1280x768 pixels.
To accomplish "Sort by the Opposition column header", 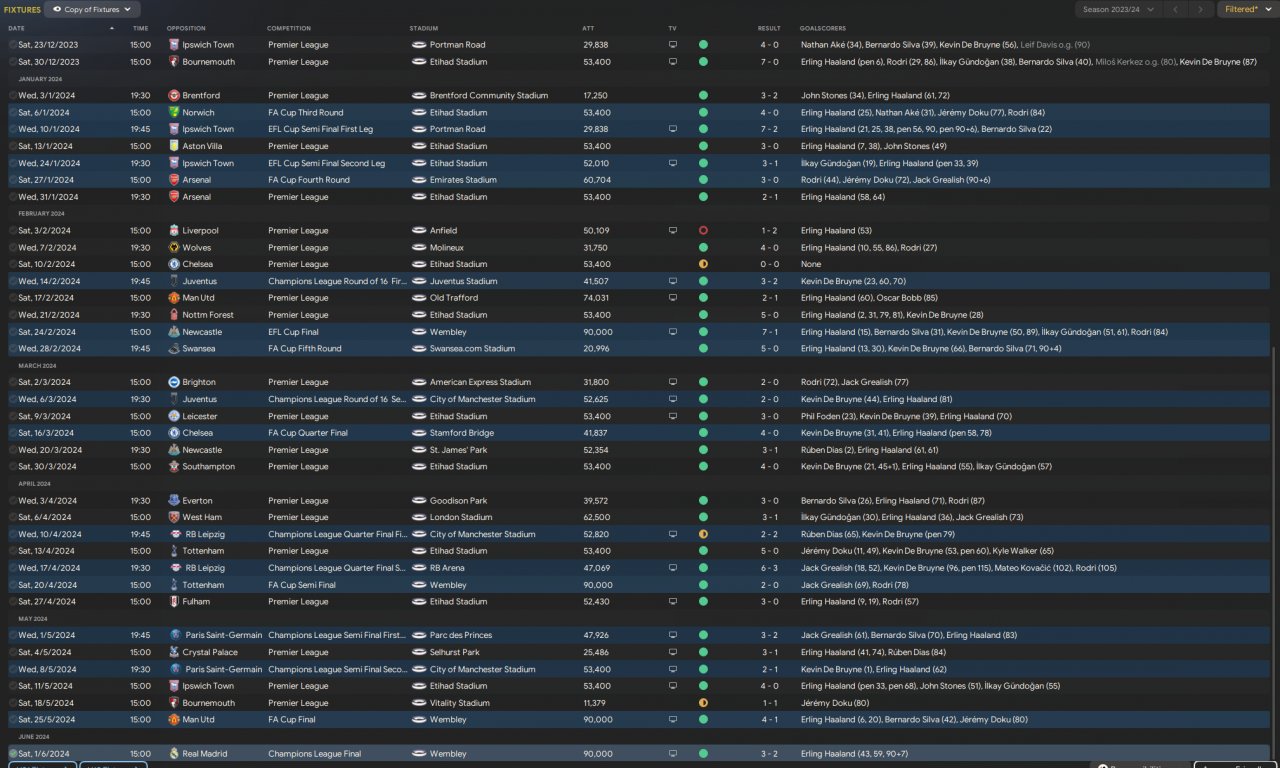I will pos(186,28).
